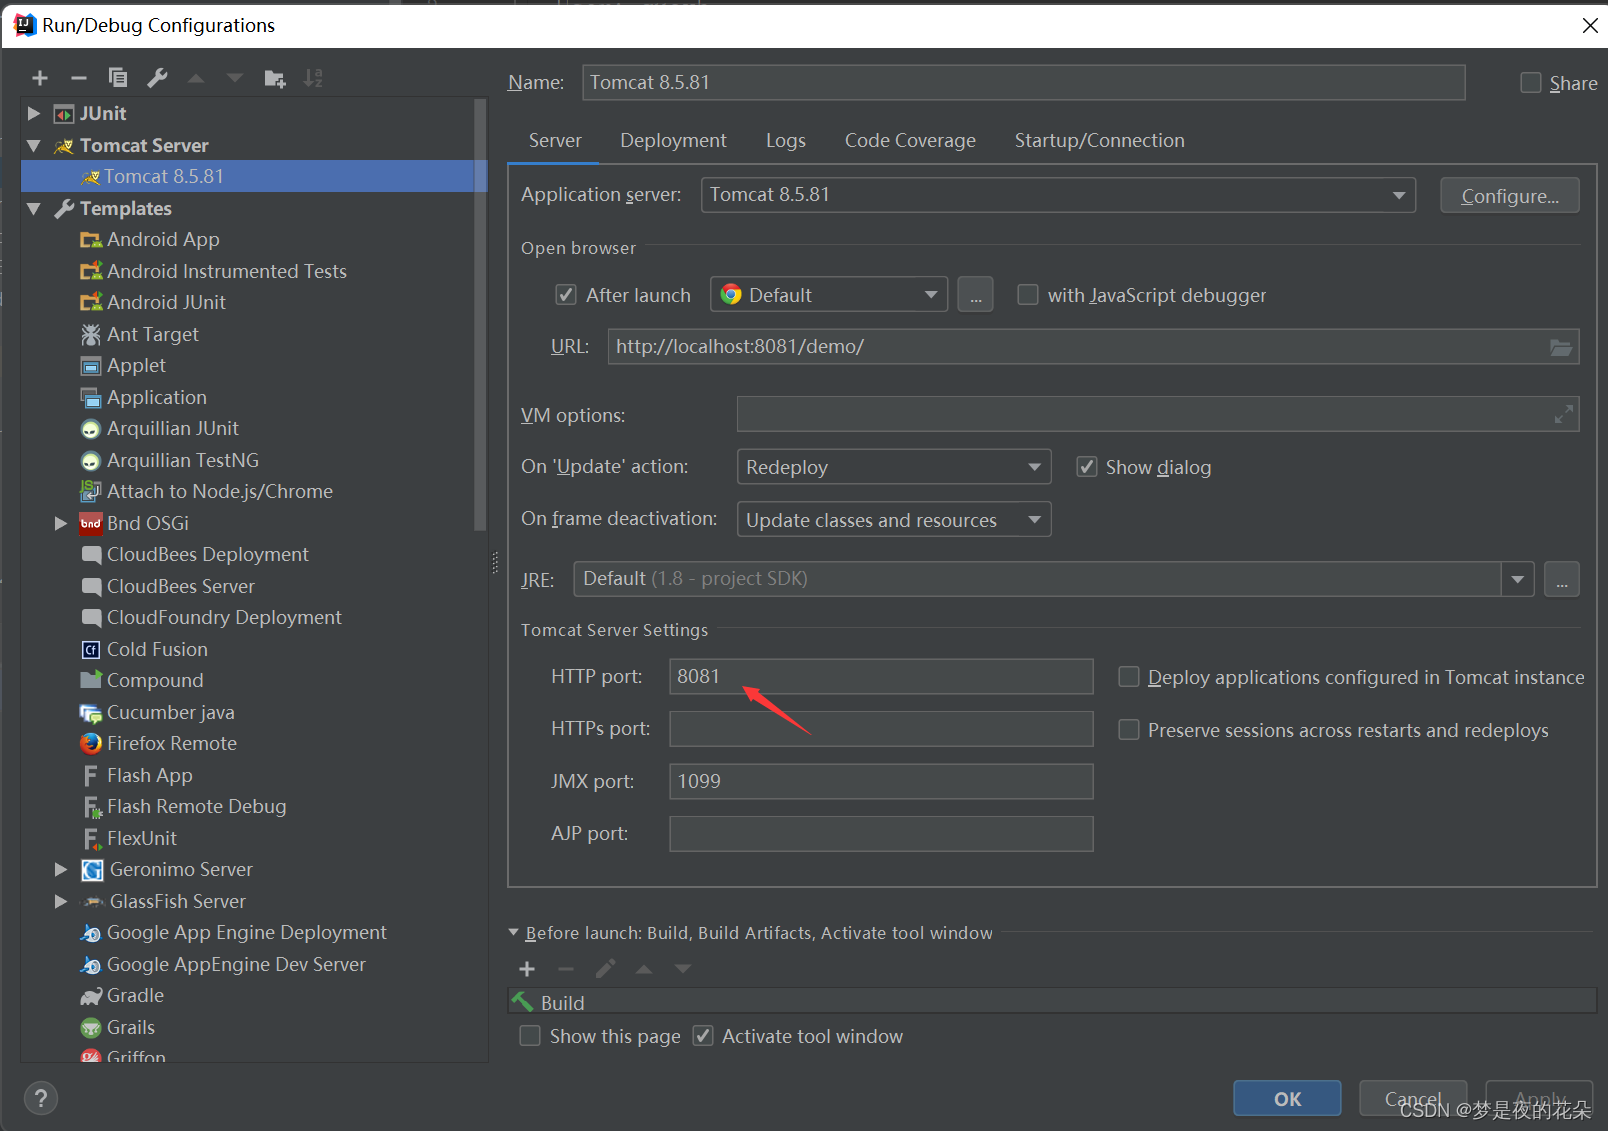Image resolution: width=1608 pixels, height=1131 pixels.
Task: Move before-launch task up arrow
Action: 644,968
